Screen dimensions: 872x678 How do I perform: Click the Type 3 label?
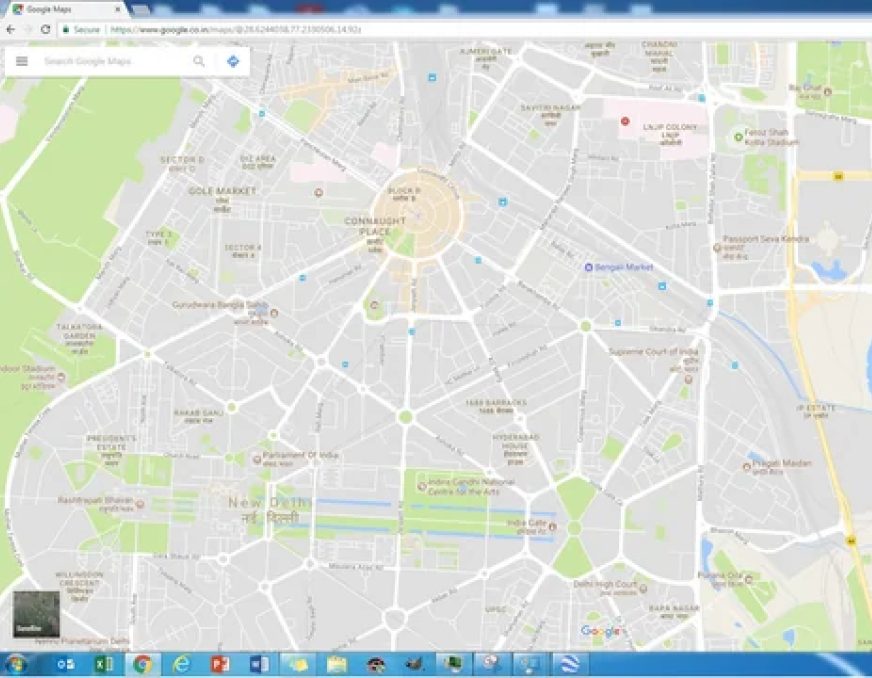point(158,234)
